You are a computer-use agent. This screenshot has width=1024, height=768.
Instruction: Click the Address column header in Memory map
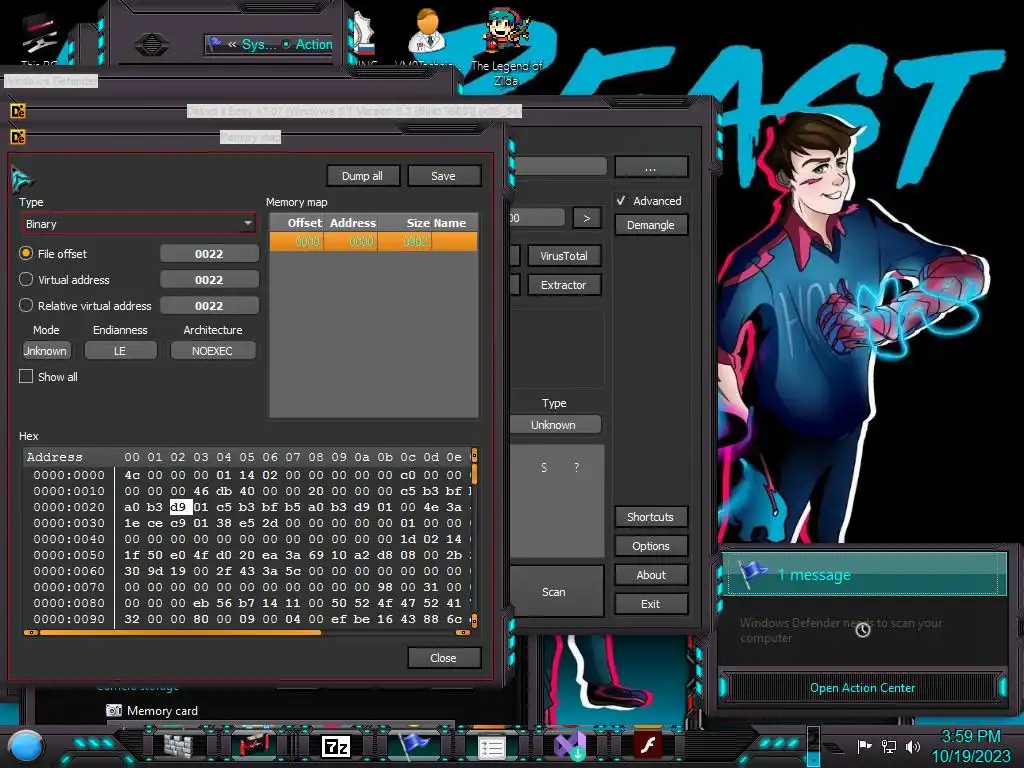tap(353, 223)
